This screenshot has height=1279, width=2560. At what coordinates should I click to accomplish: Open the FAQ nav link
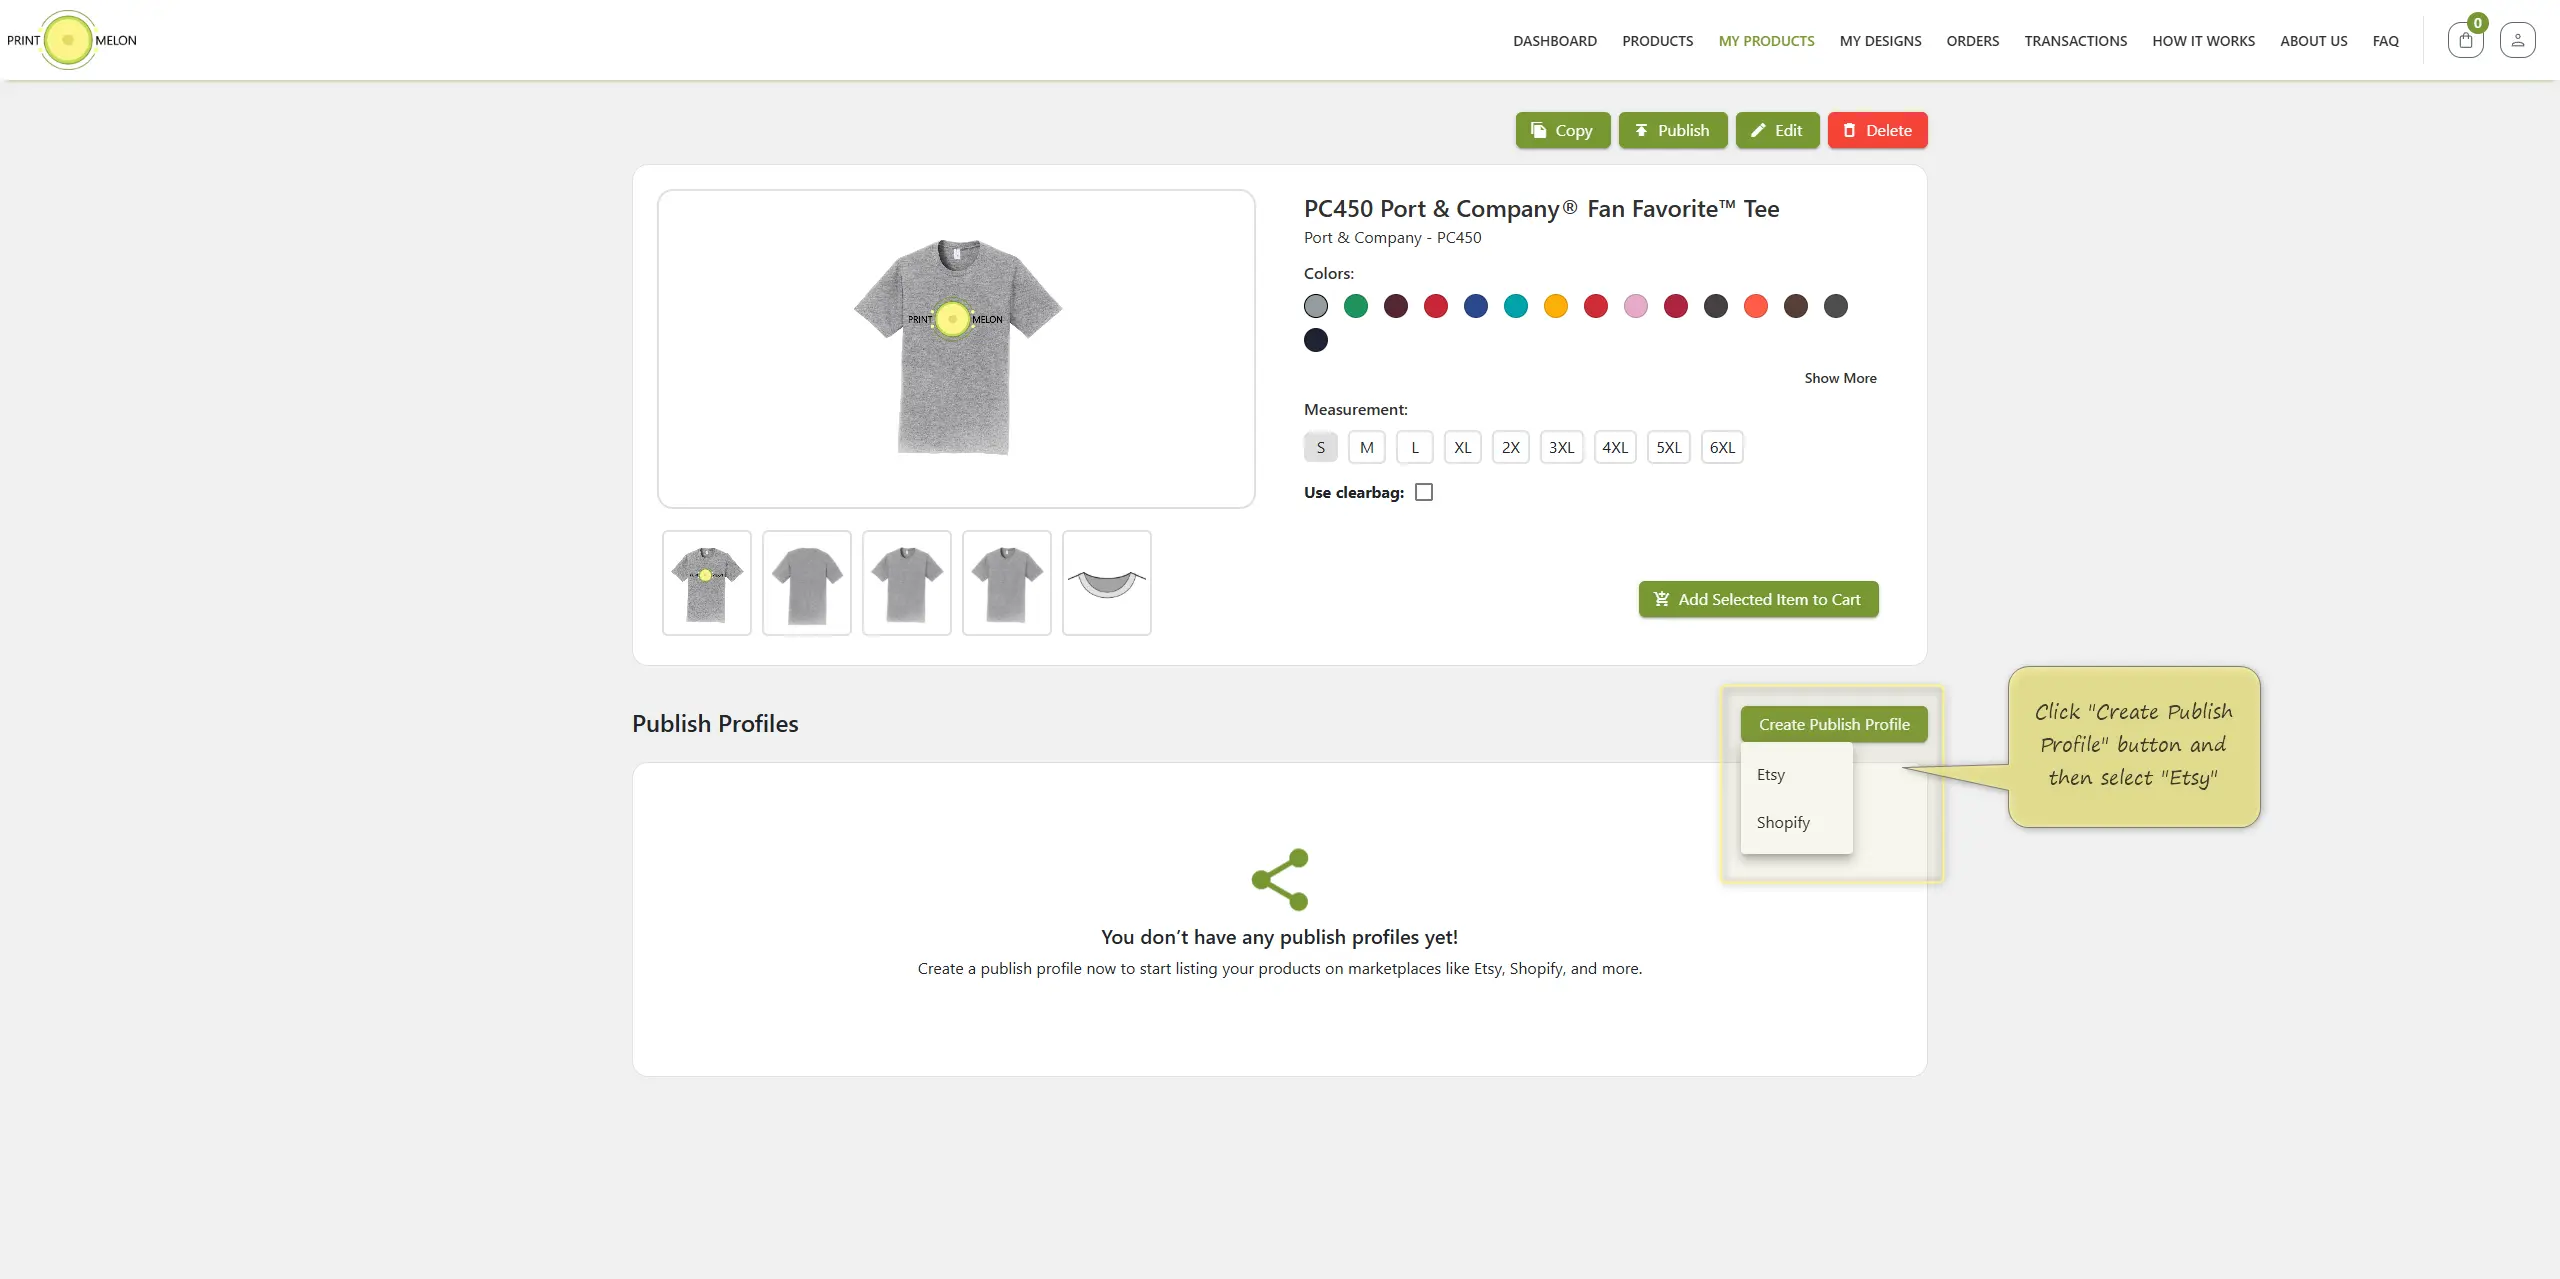point(2385,41)
